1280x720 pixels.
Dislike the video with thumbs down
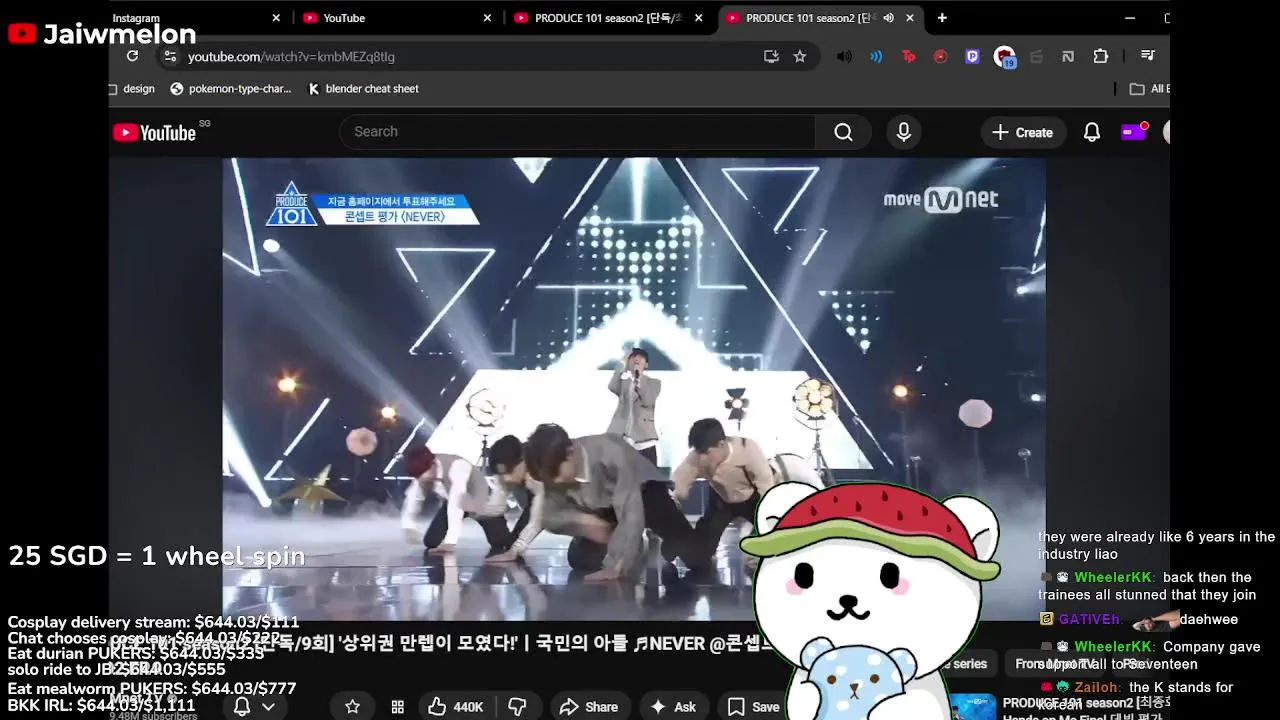point(517,707)
